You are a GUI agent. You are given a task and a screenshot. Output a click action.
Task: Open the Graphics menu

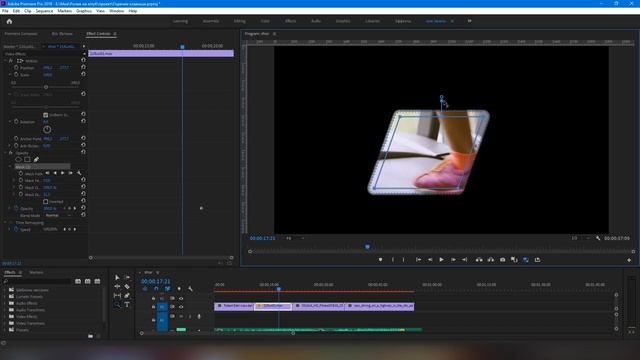coord(84,11)
